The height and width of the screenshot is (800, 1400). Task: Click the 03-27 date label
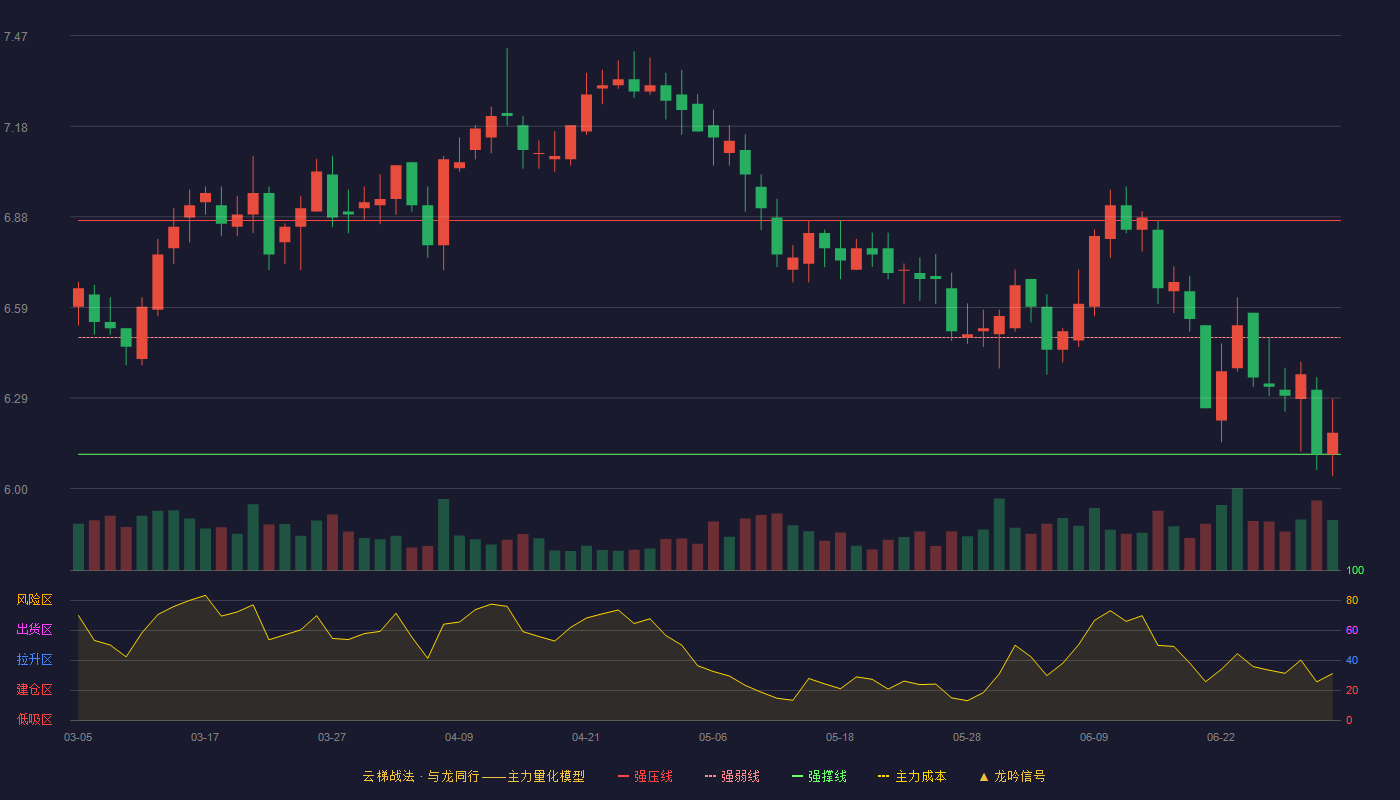pyautogui.click(x=332, y=737)
